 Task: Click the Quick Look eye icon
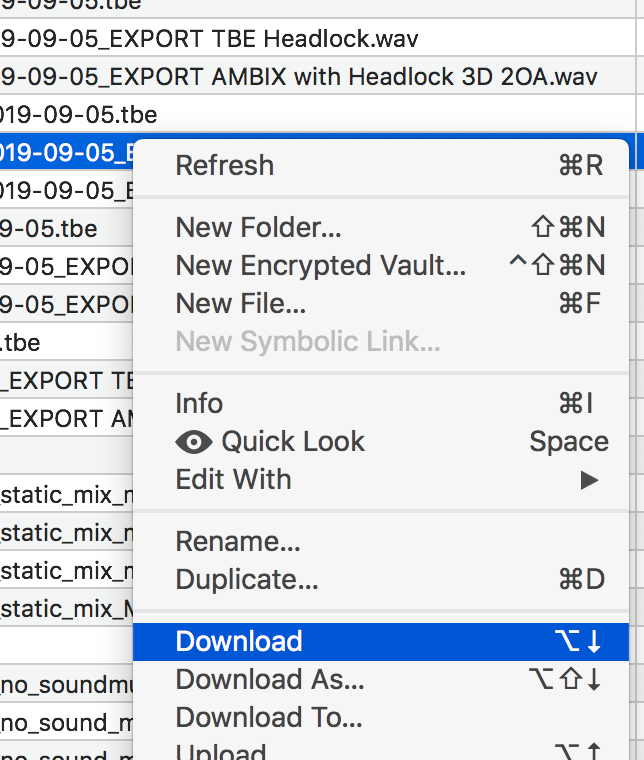pos(193,442)
